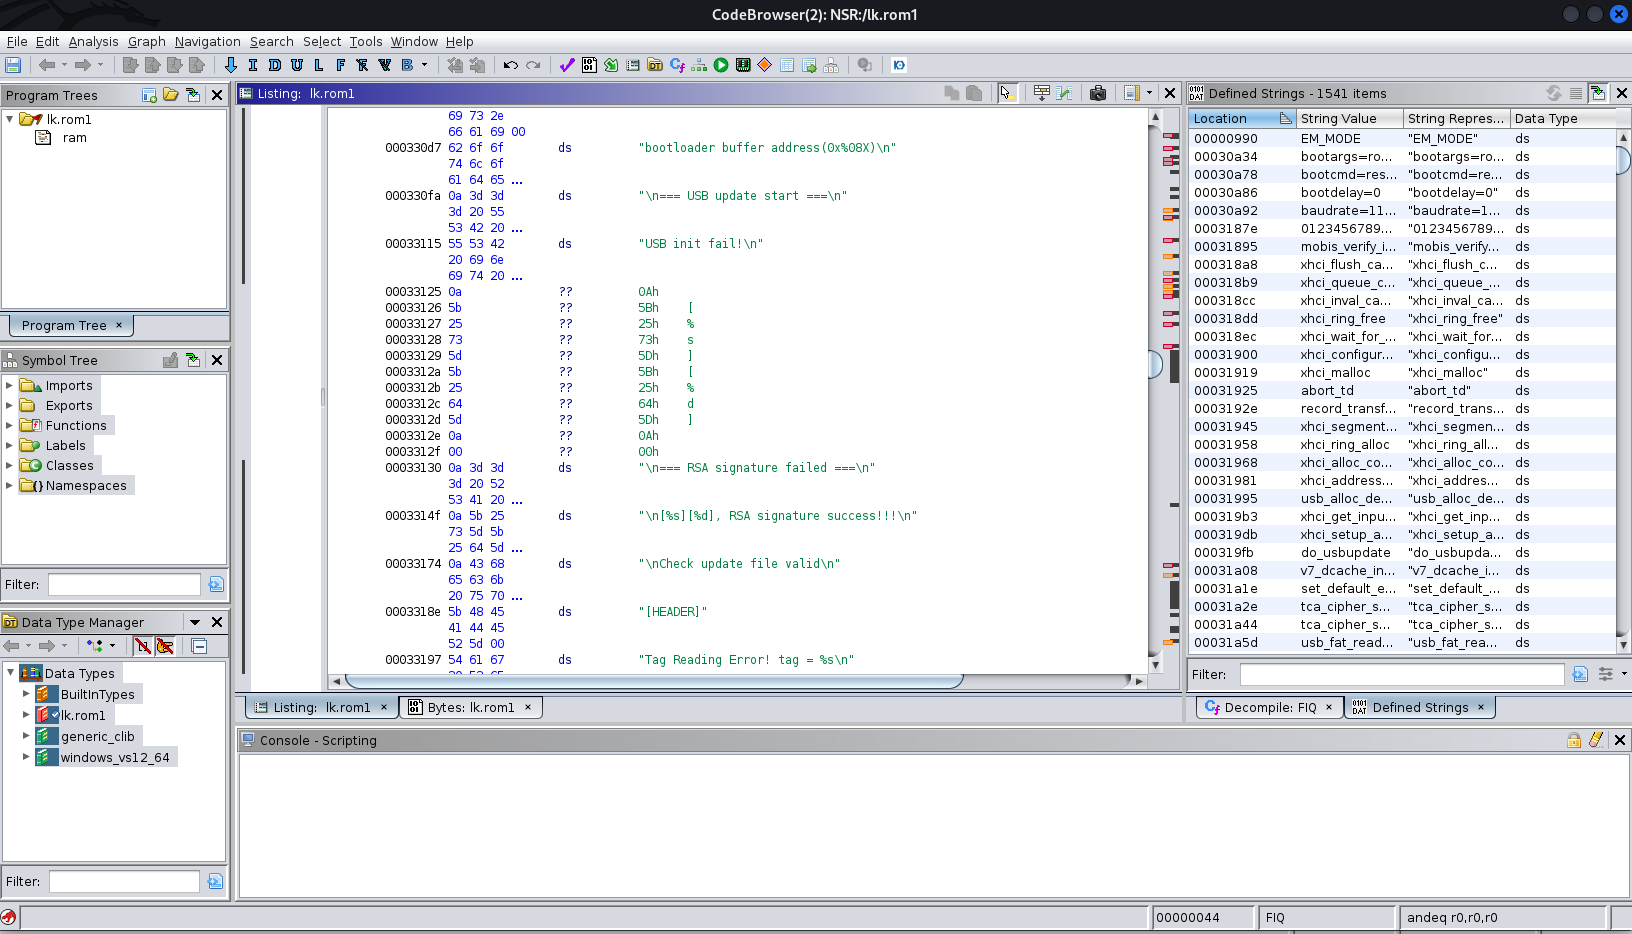
Task: Open the Data Type Manager dropdown menu arrow
Action: pyautogui.click(x=195, y=622)
